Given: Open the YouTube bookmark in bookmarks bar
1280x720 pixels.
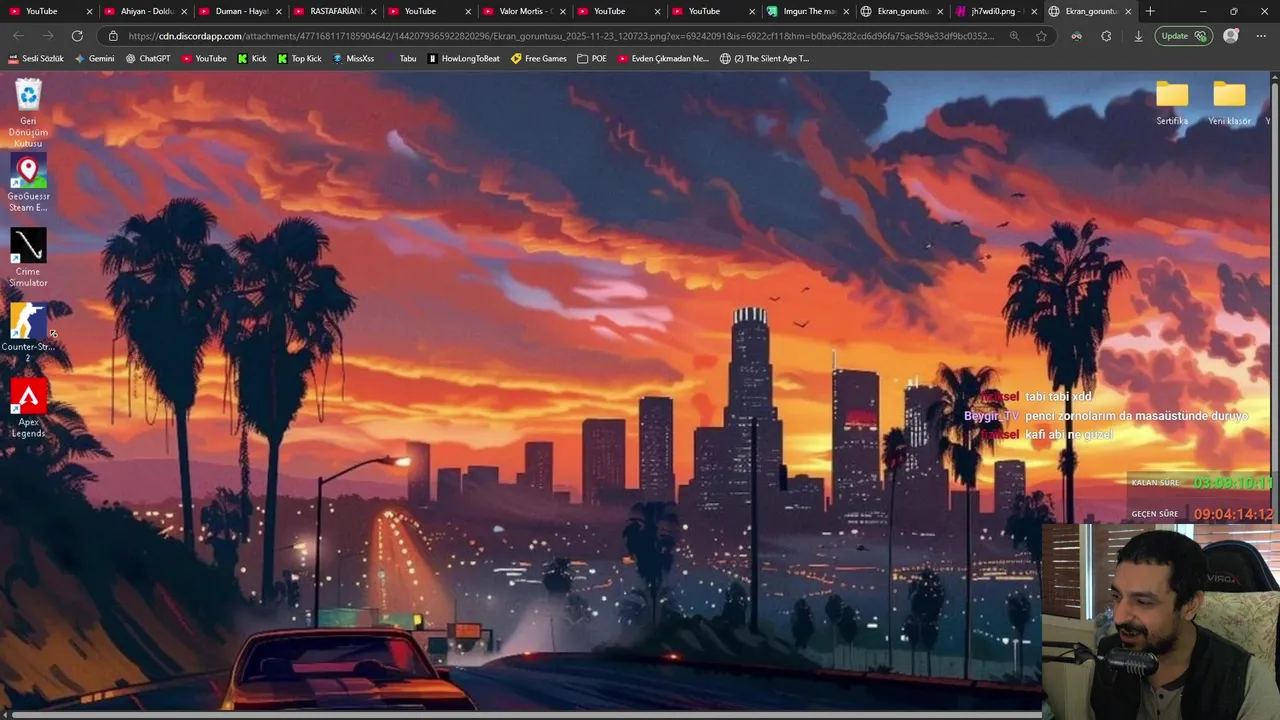Looking at the screenshot, I should point(204,58).
